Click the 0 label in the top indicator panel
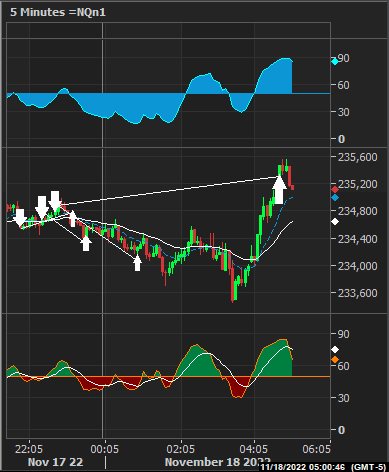The image size is (389, 472). click(x=341, y=139)
